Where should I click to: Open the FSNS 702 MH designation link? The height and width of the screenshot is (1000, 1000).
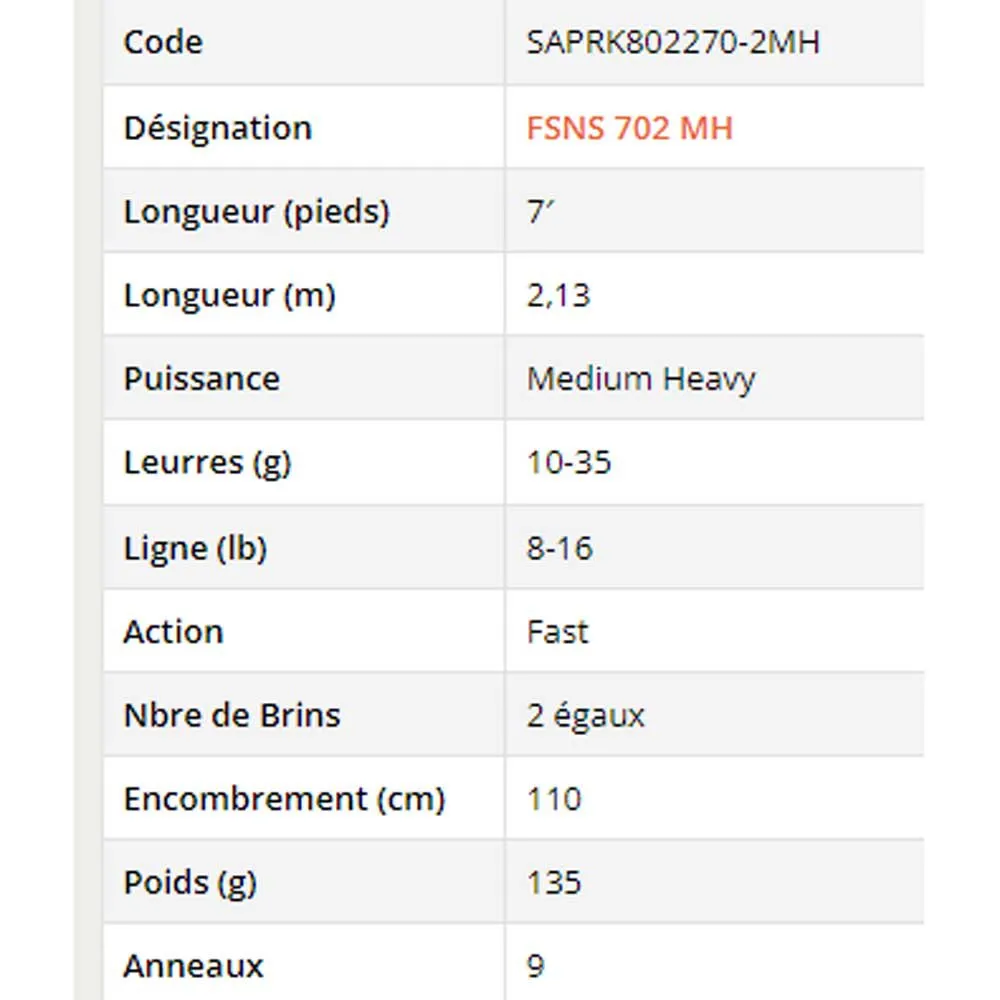630,128
